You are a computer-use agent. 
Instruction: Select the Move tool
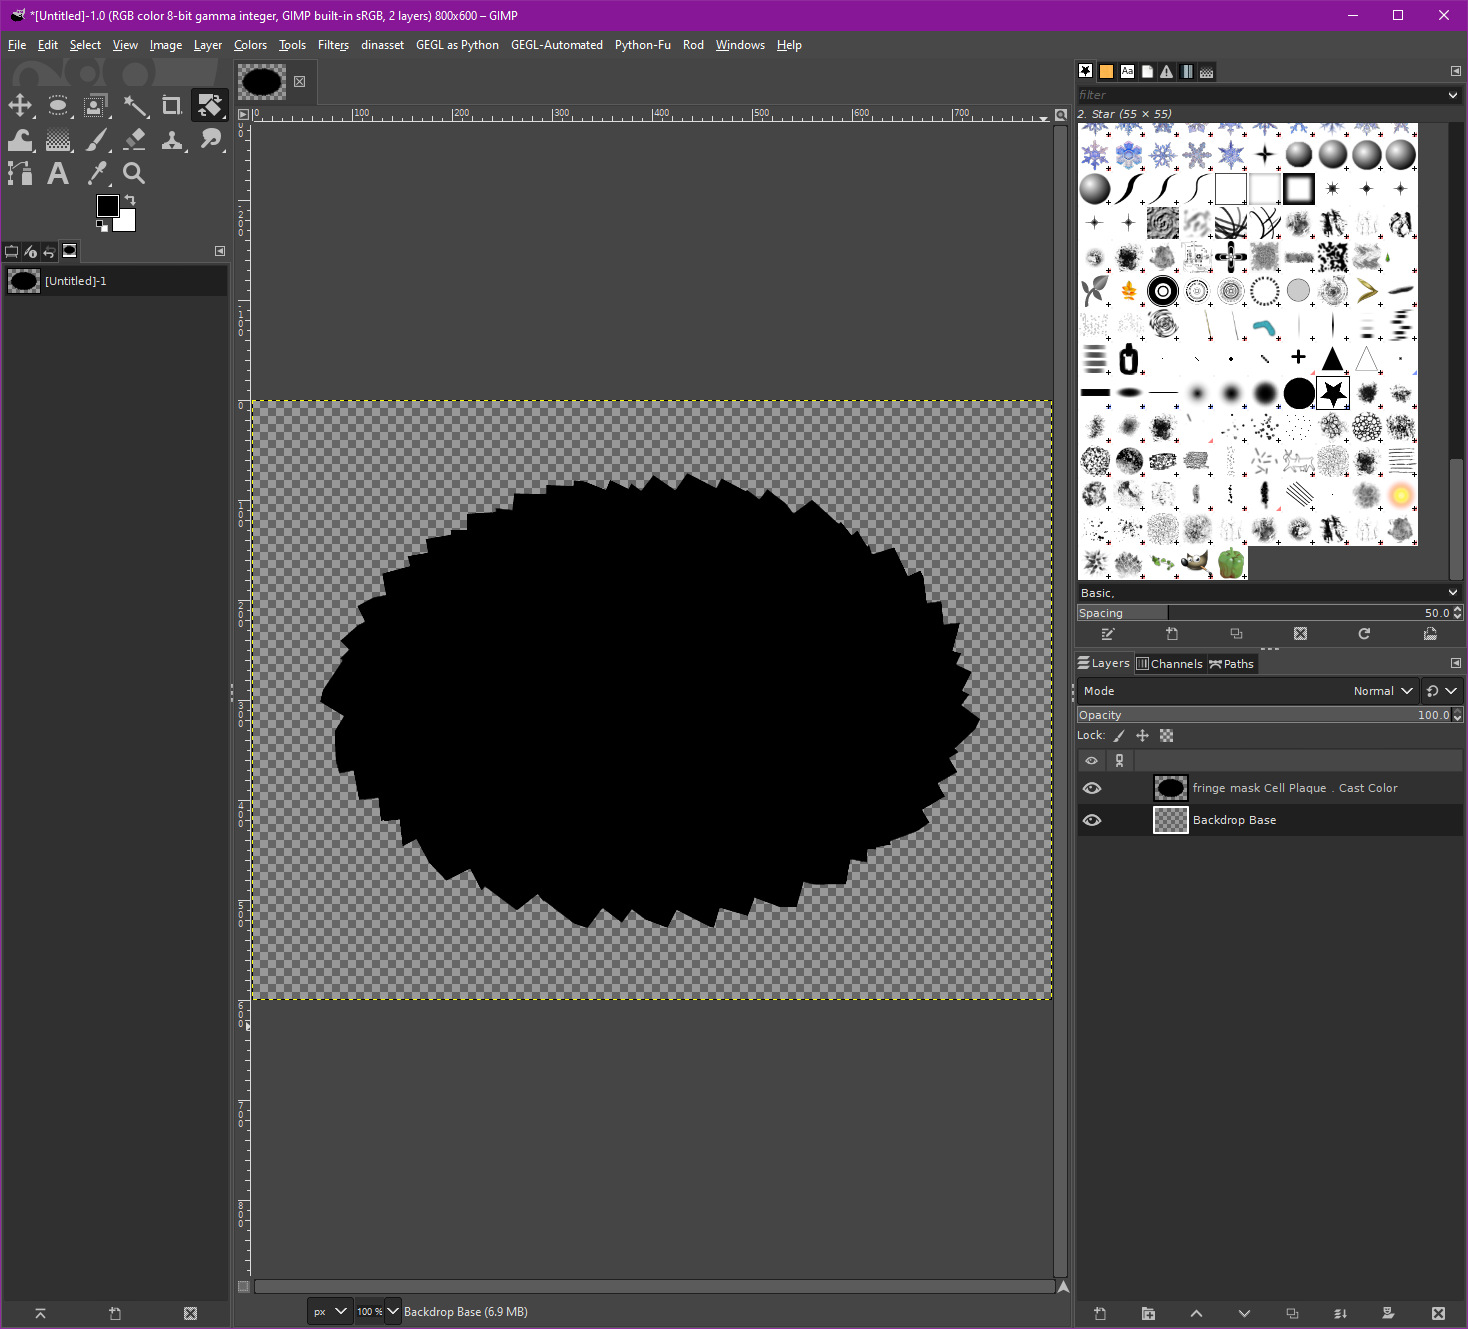pos(20,105)
